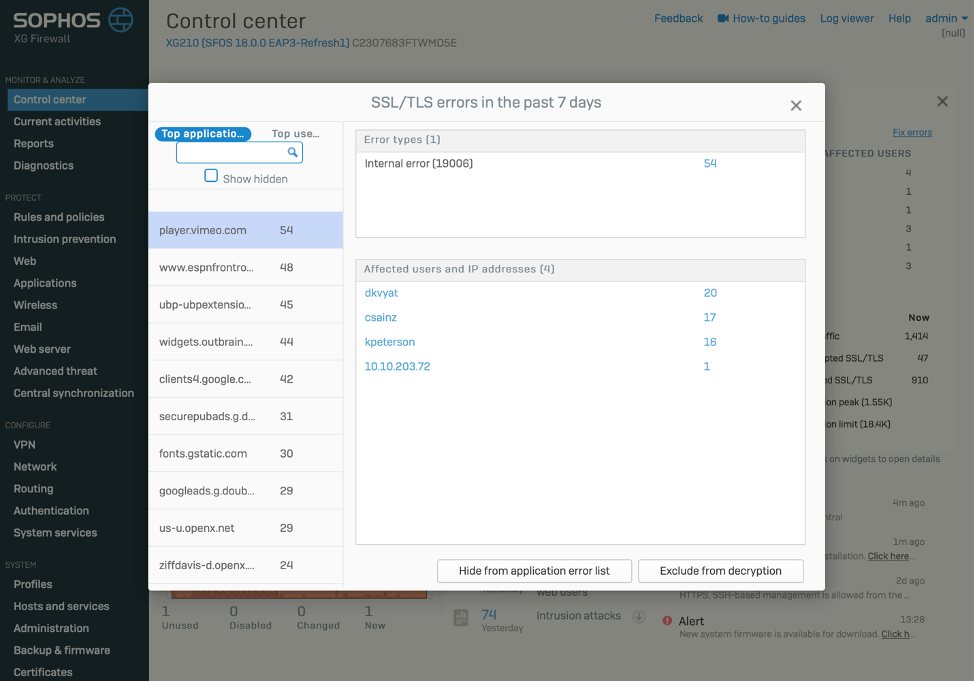Open the Log viewer link
974x681 pixels.
[x=846, y=19]
